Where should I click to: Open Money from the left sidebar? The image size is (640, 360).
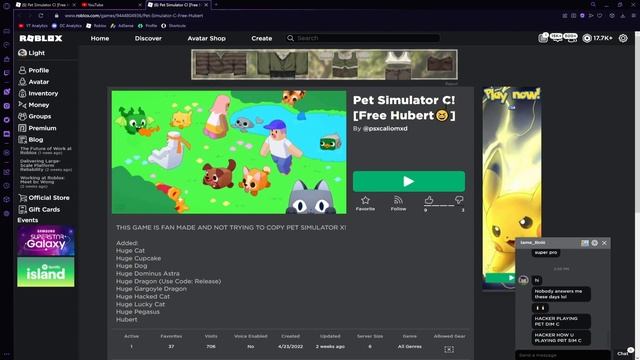click(x=34, y=105)
